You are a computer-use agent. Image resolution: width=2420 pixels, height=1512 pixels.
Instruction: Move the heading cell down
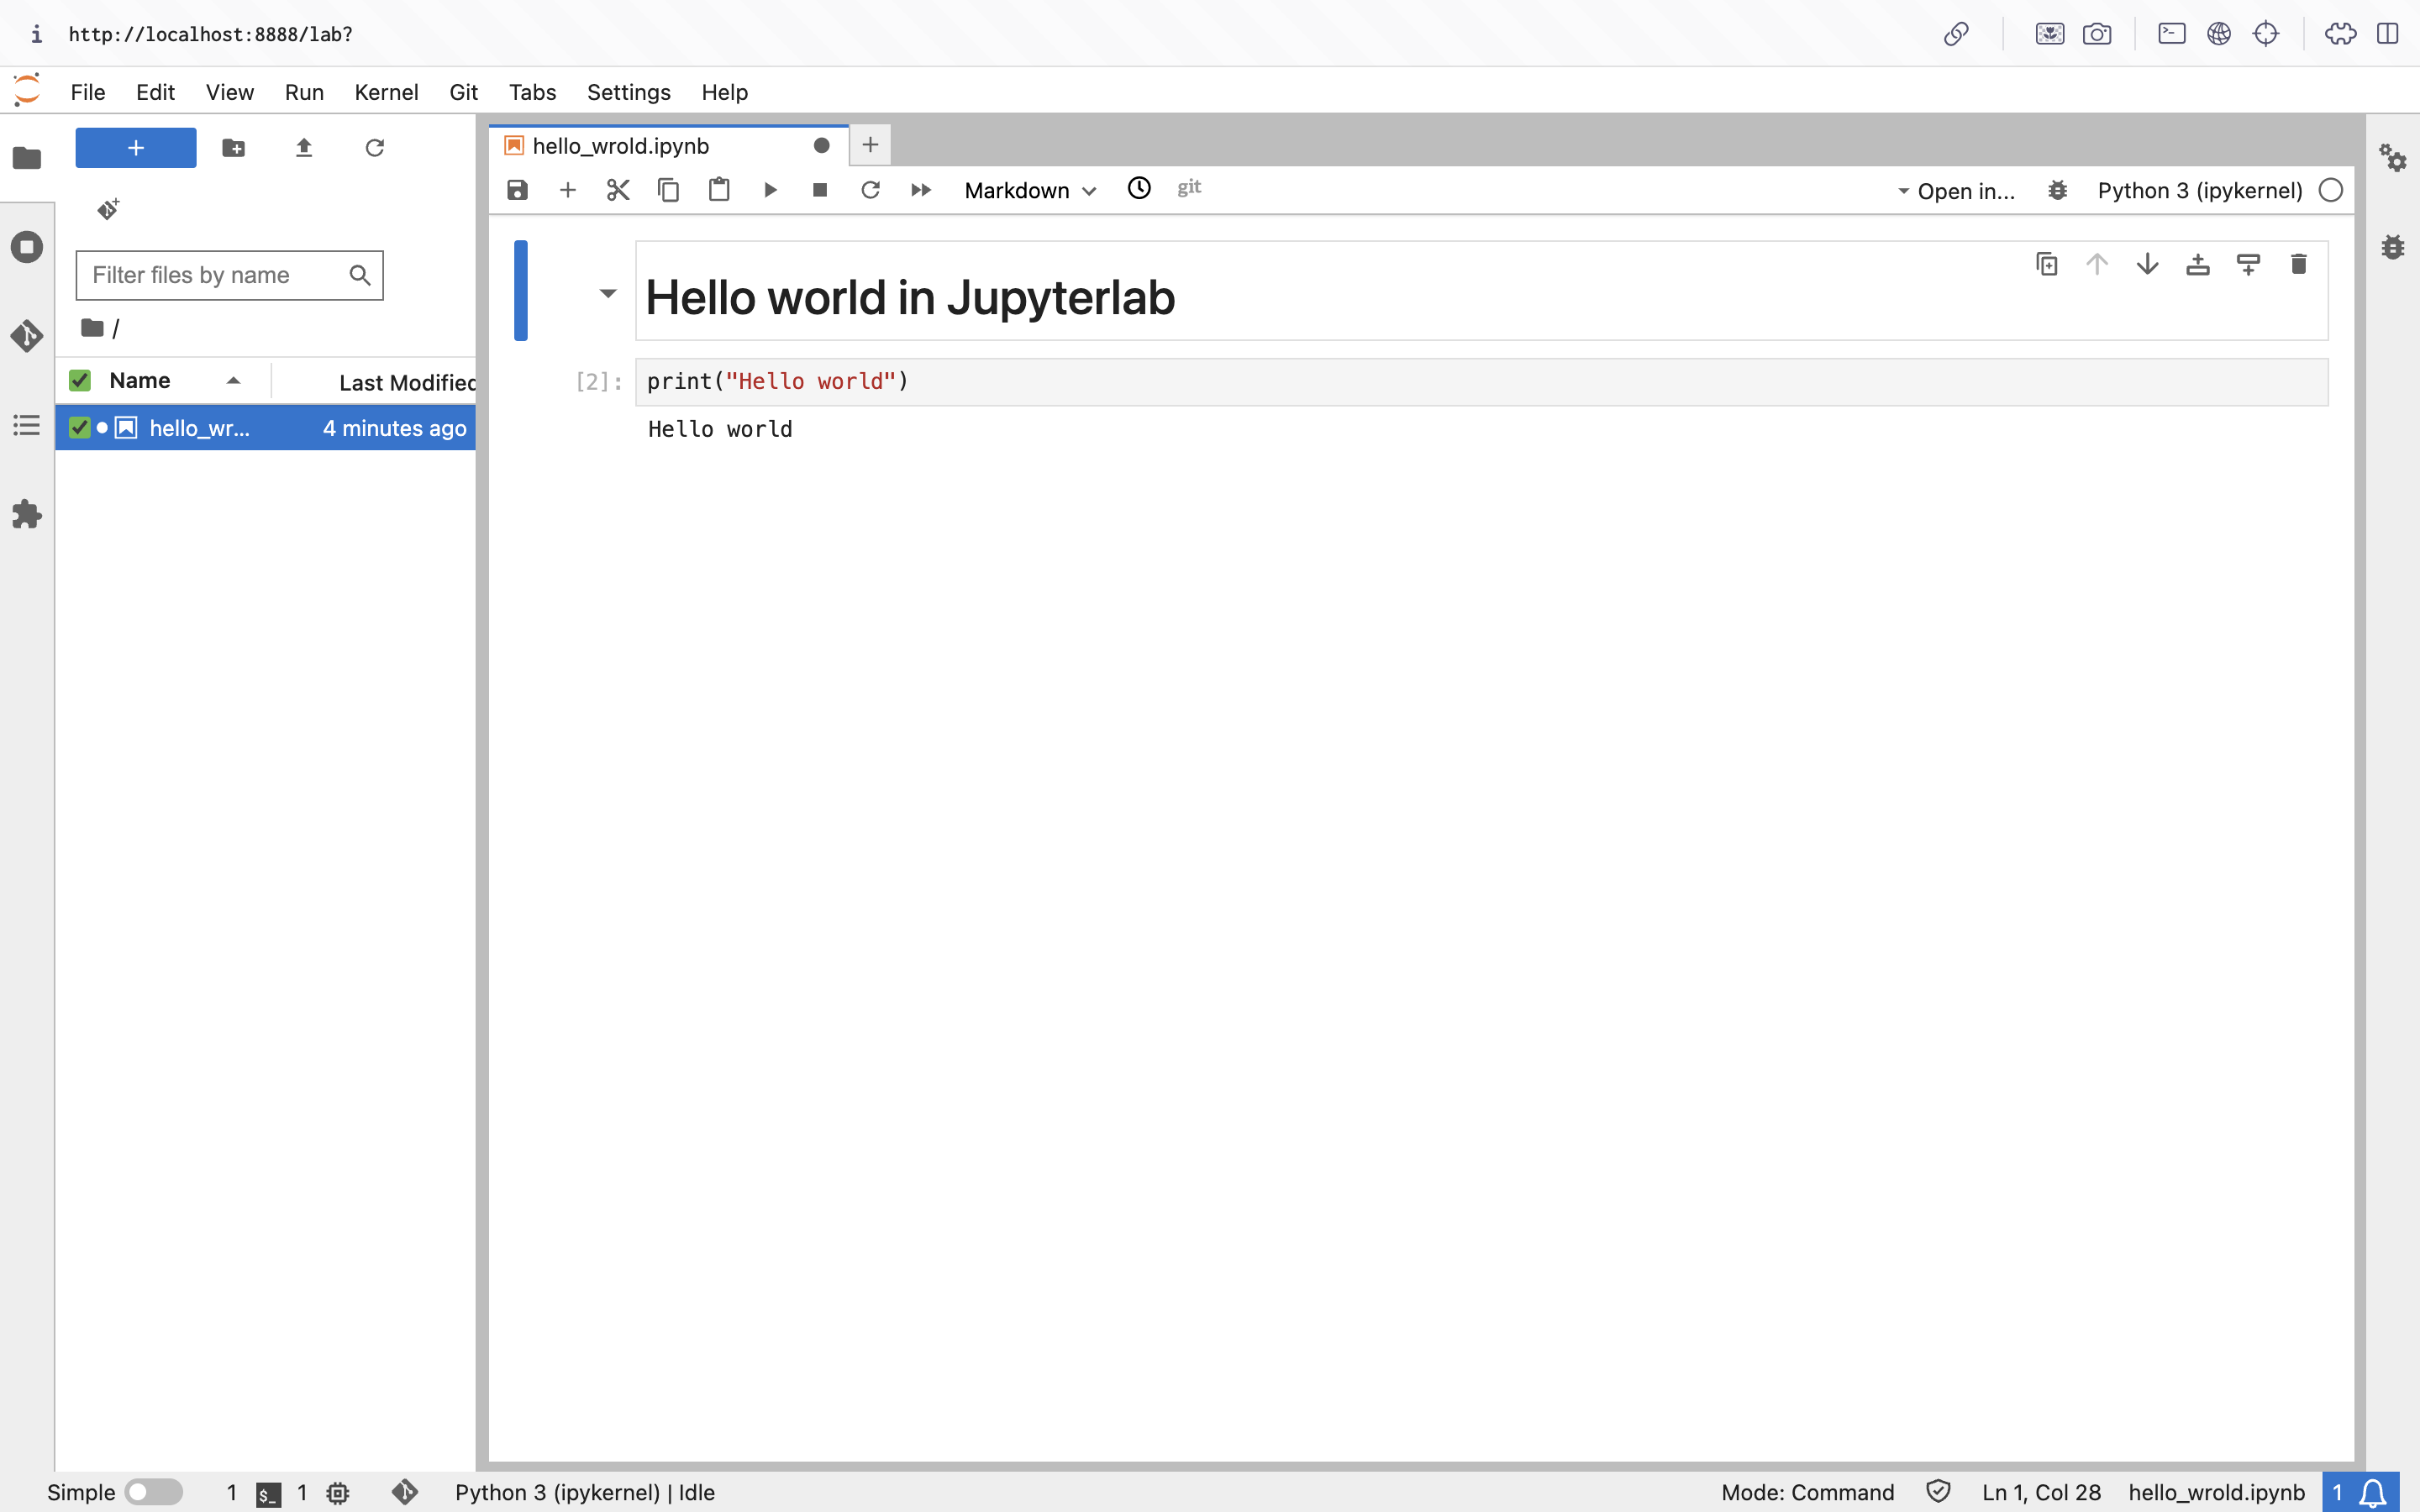pos(2147,264)
